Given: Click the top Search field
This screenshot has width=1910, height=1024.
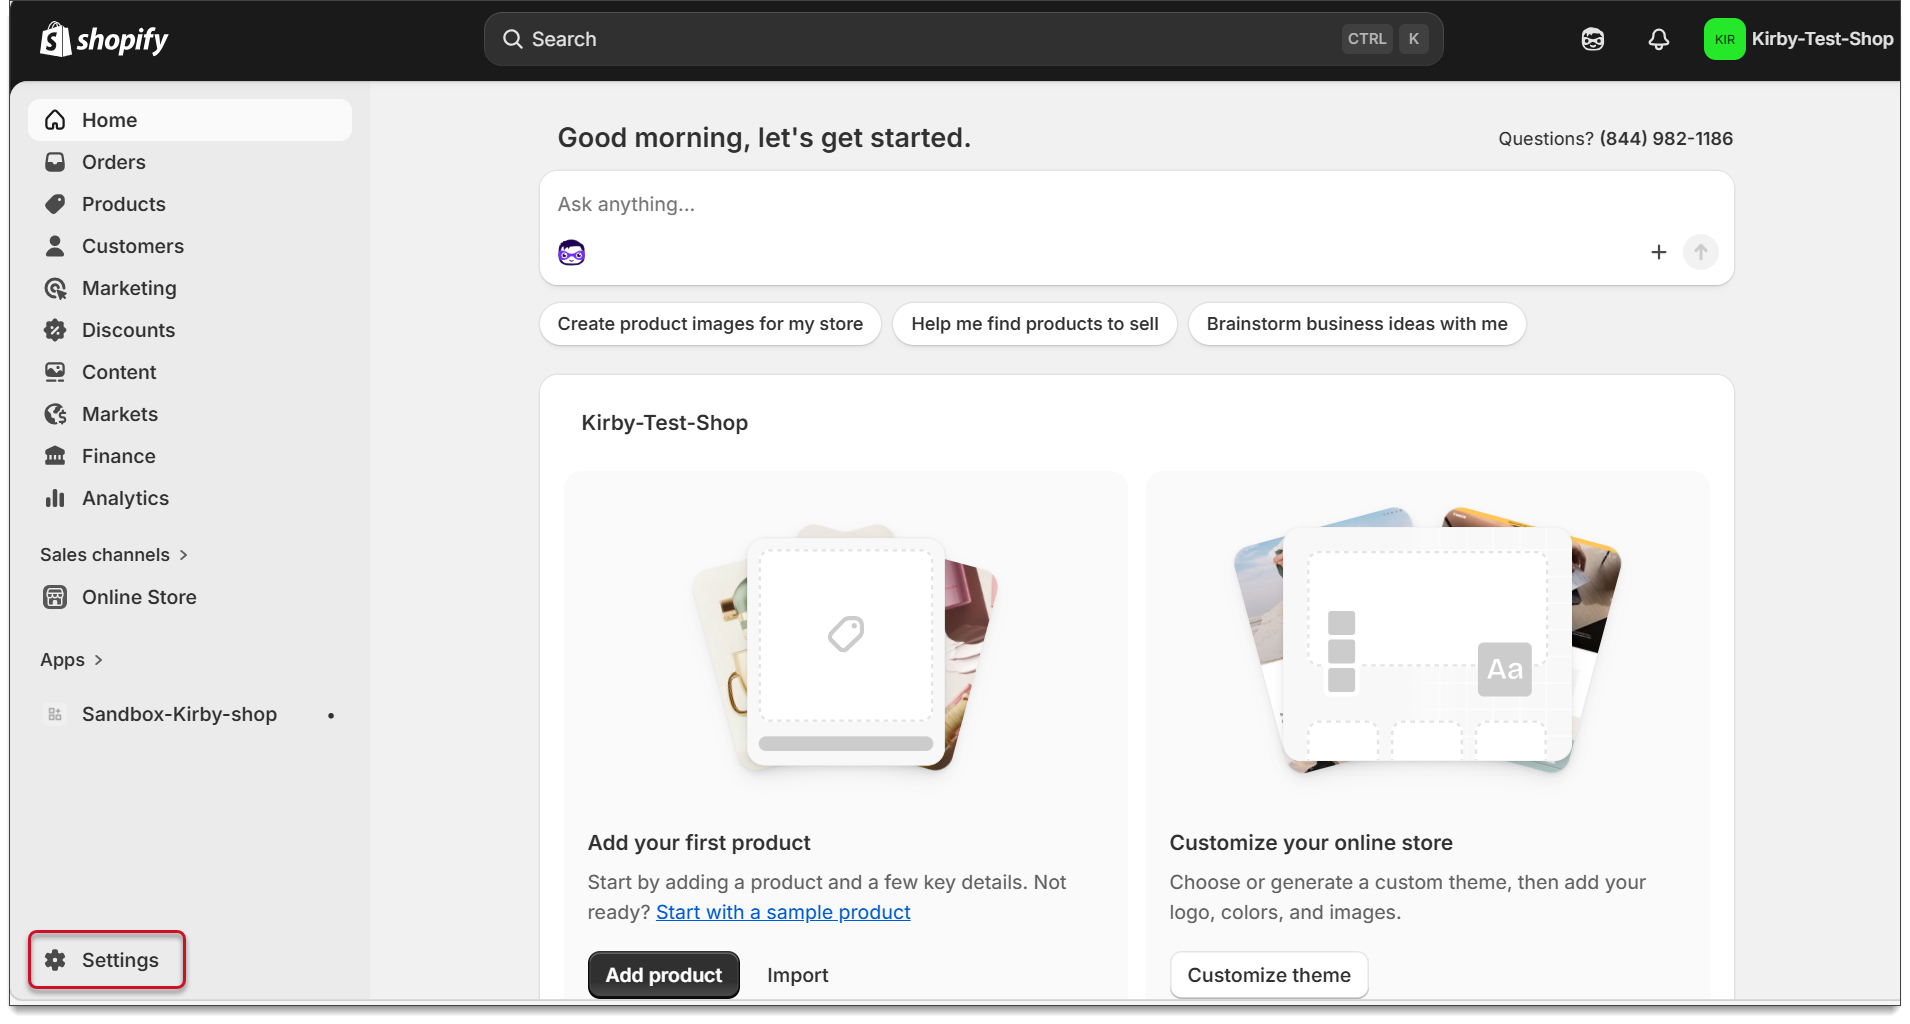Looking at the screenshot, I should coord(964,39).
